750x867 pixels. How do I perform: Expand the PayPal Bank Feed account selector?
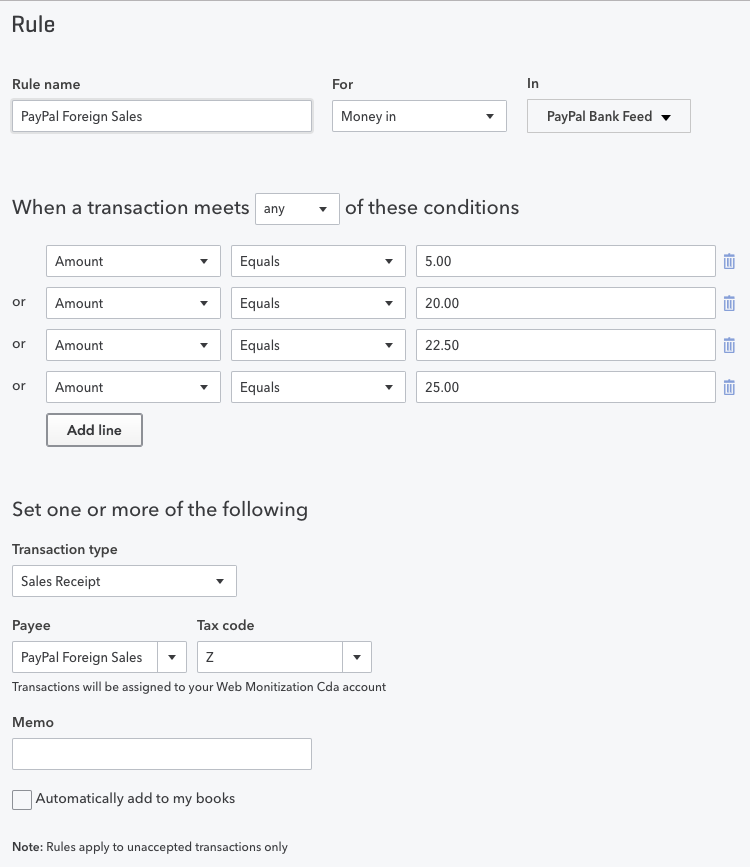608,116
